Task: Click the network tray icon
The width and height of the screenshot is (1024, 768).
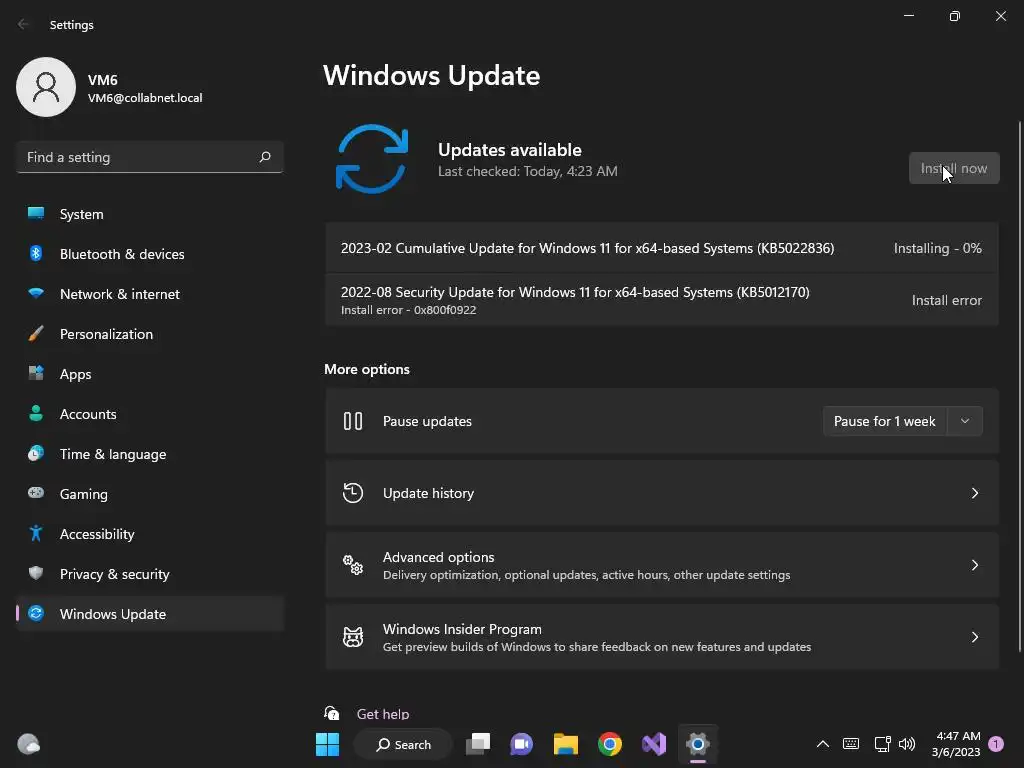Action: tap(882, 744)
